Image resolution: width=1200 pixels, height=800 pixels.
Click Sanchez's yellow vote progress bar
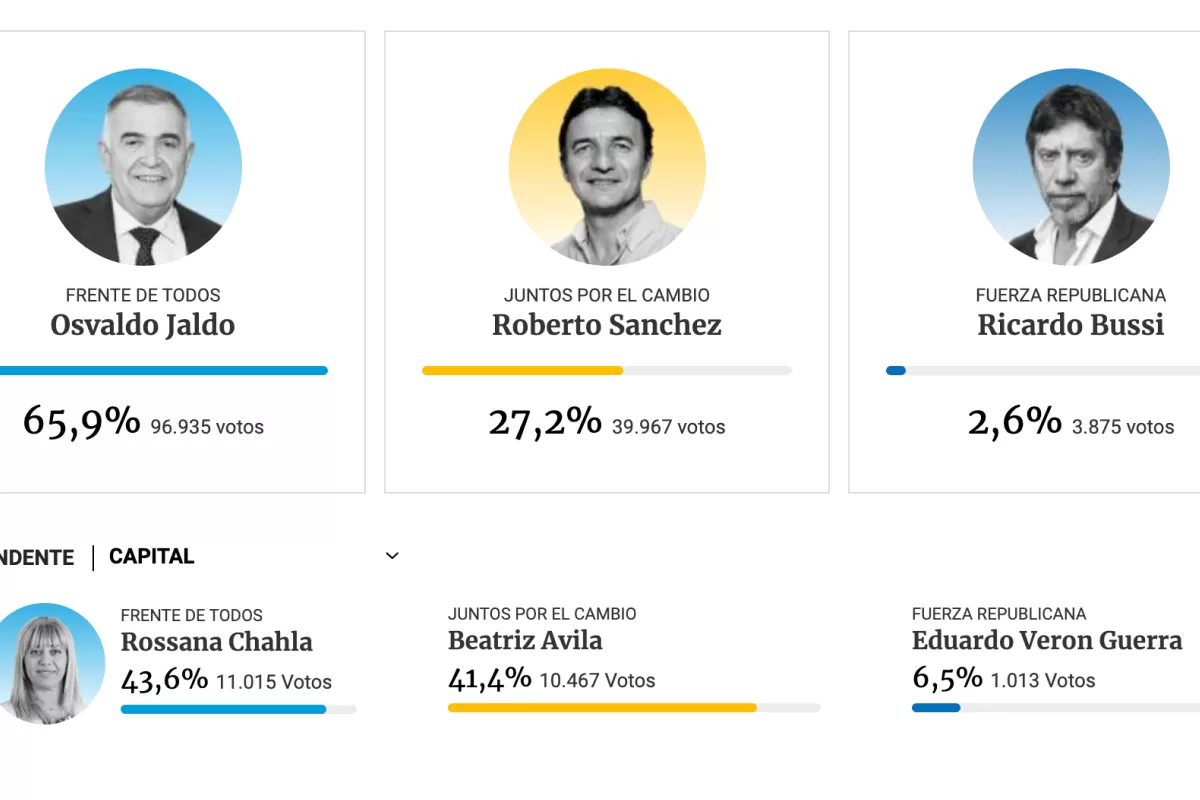click(523, 371)
